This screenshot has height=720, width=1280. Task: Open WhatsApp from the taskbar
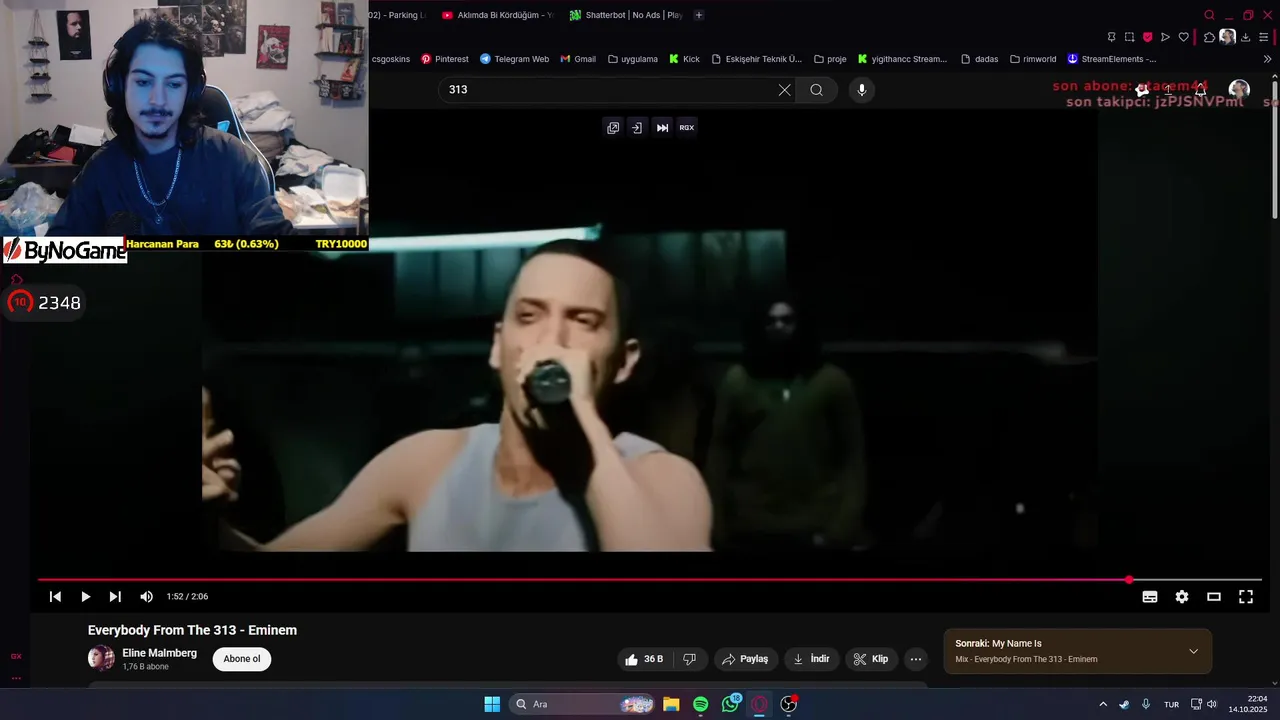pos(731,704)
